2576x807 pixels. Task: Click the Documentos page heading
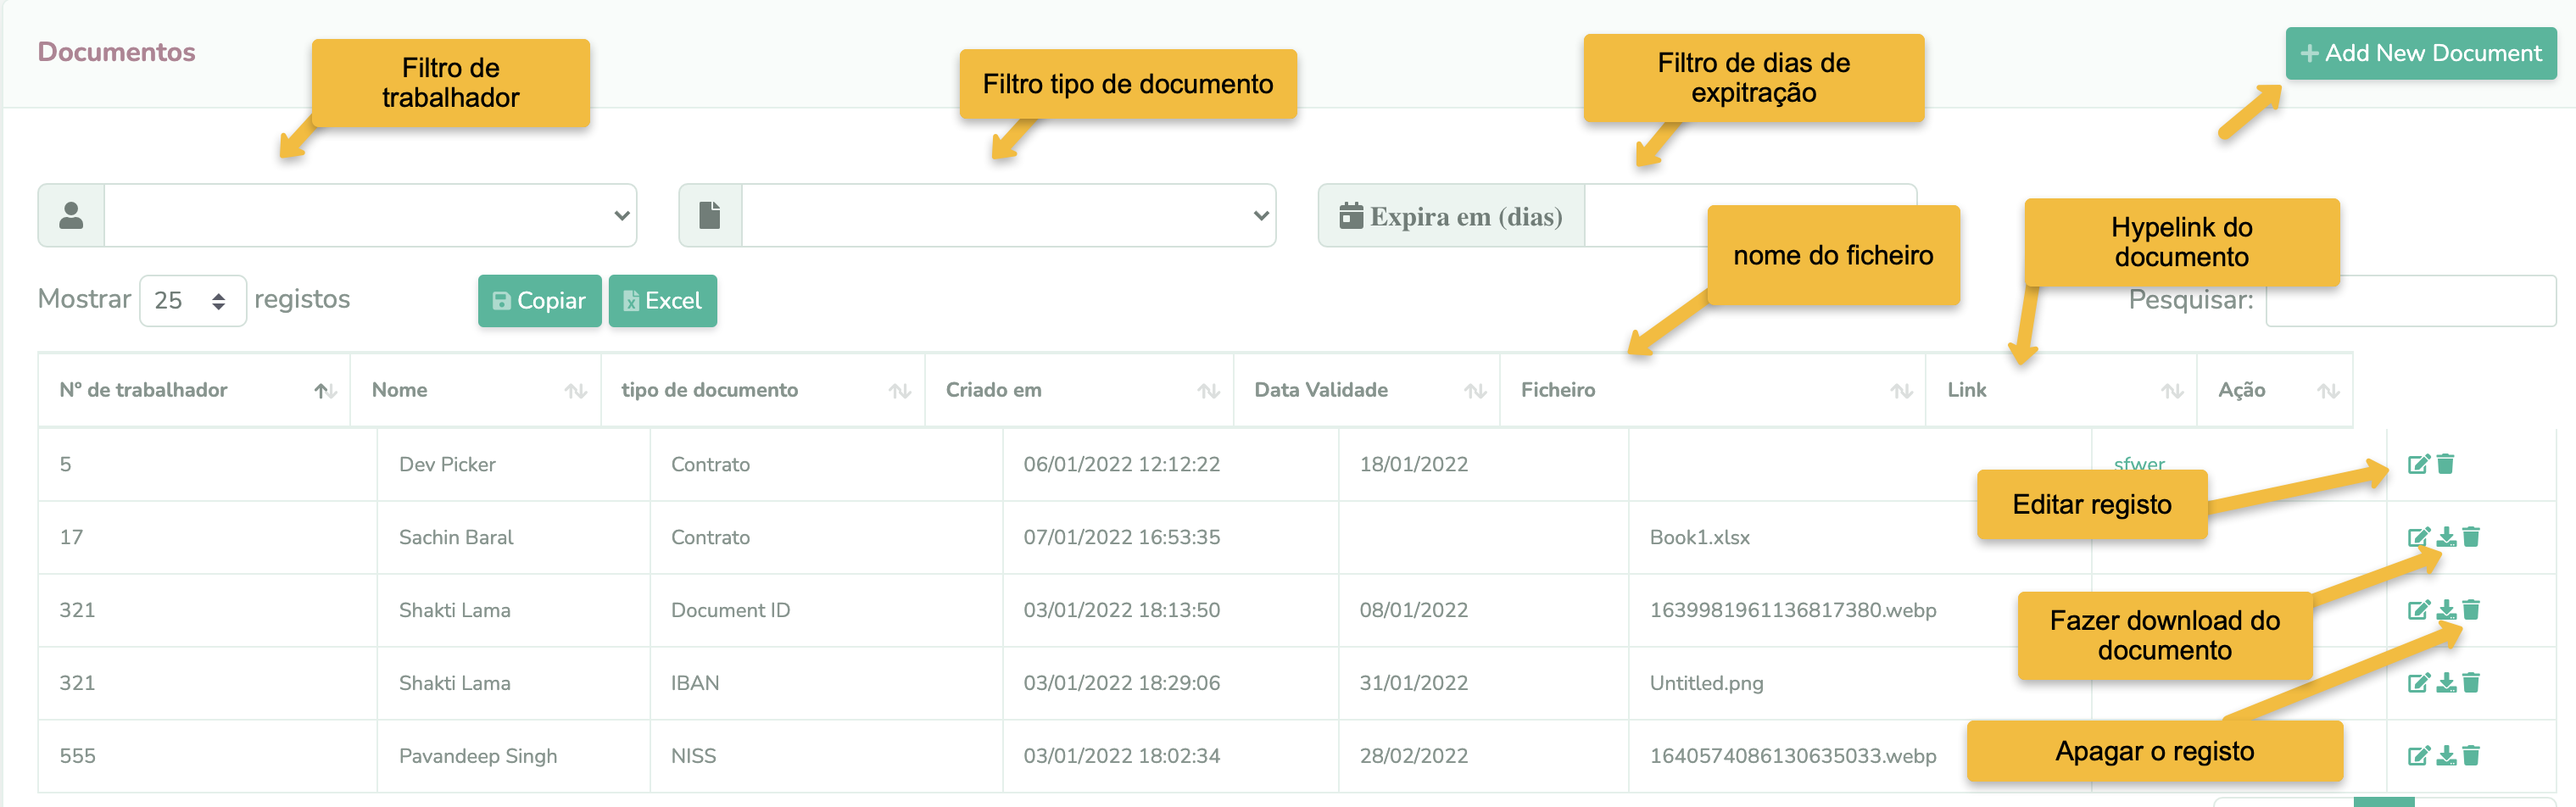coord(117,52)
